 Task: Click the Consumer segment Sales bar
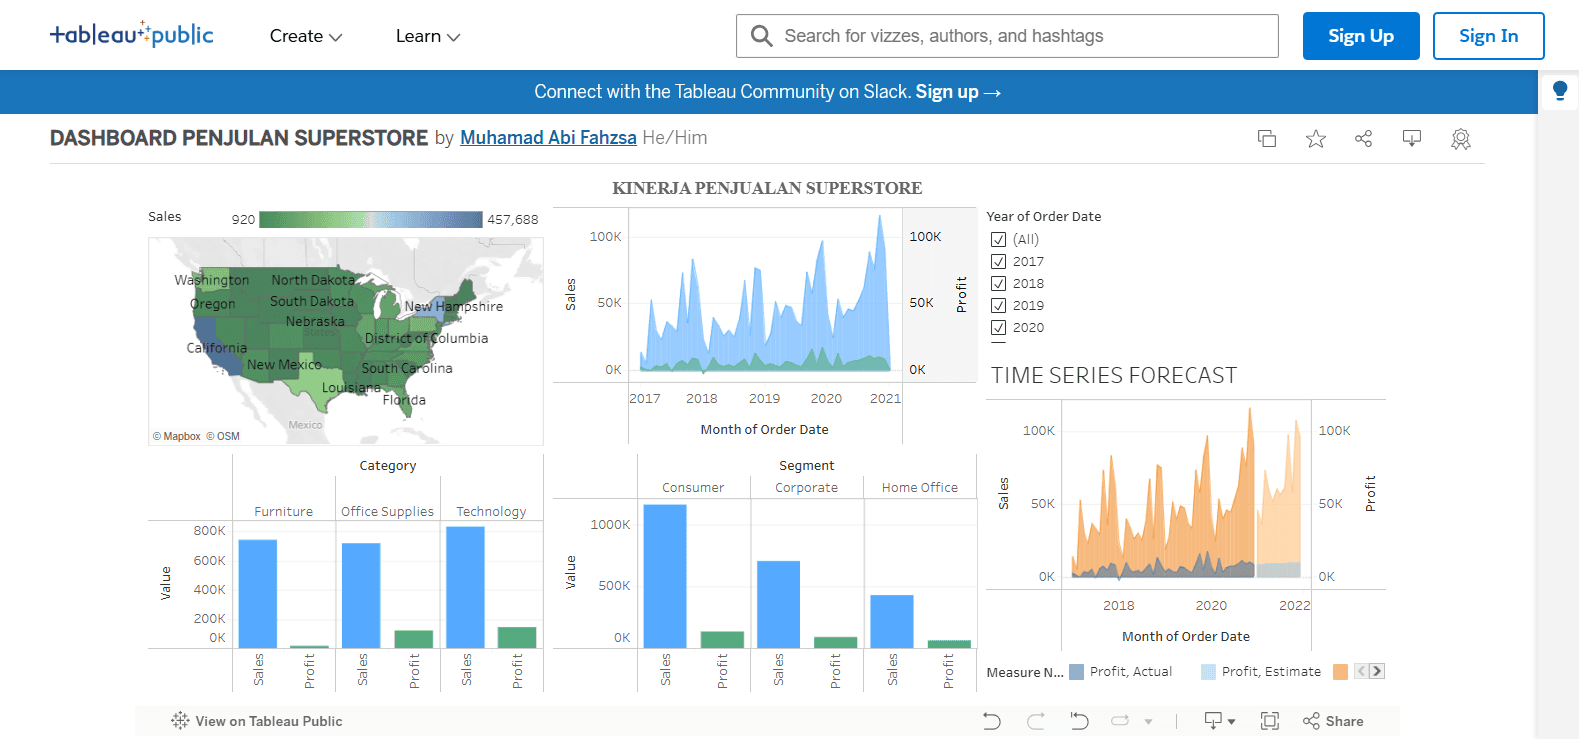(x=665, y=576)
